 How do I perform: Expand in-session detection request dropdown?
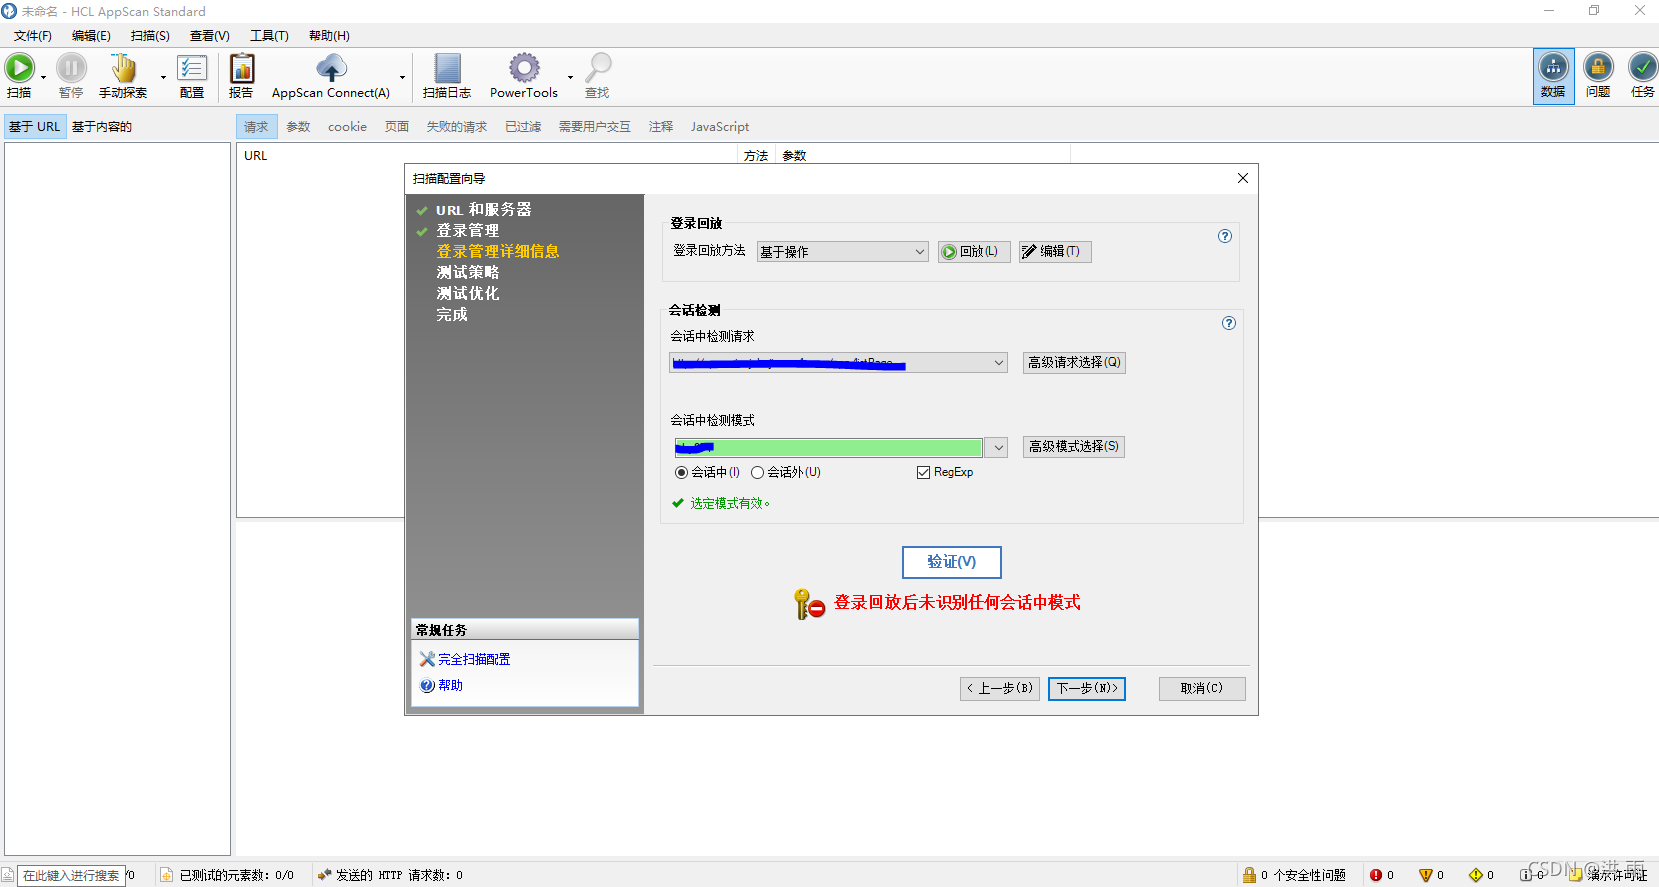pyautogui.click(x=999, y=363)
